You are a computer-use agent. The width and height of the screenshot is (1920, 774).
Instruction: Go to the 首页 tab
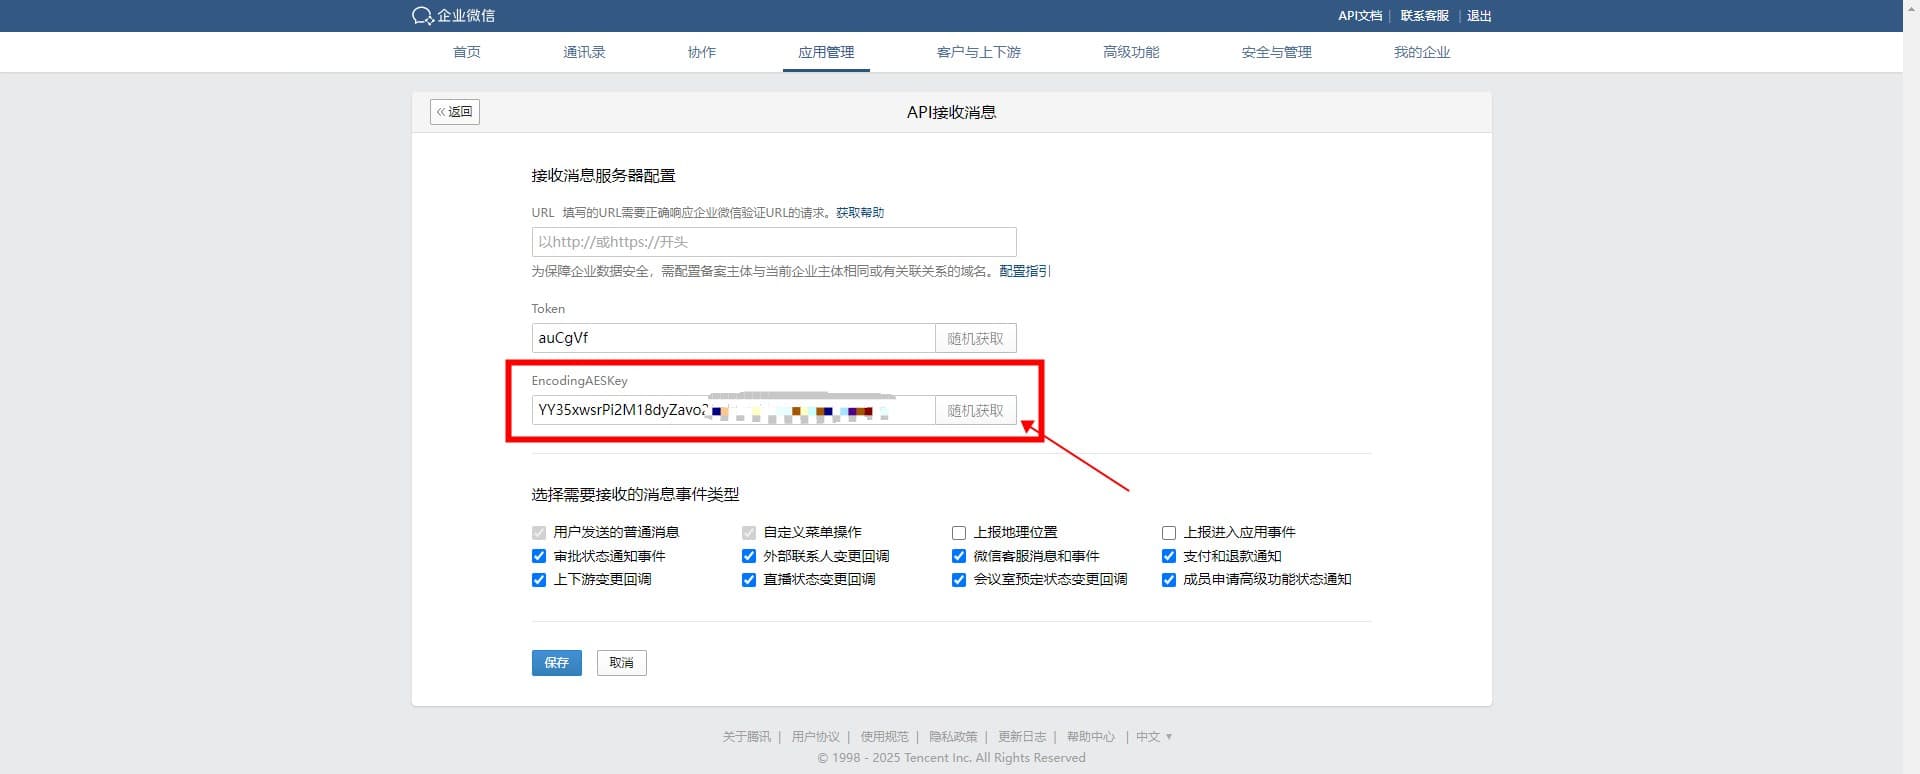467,52
